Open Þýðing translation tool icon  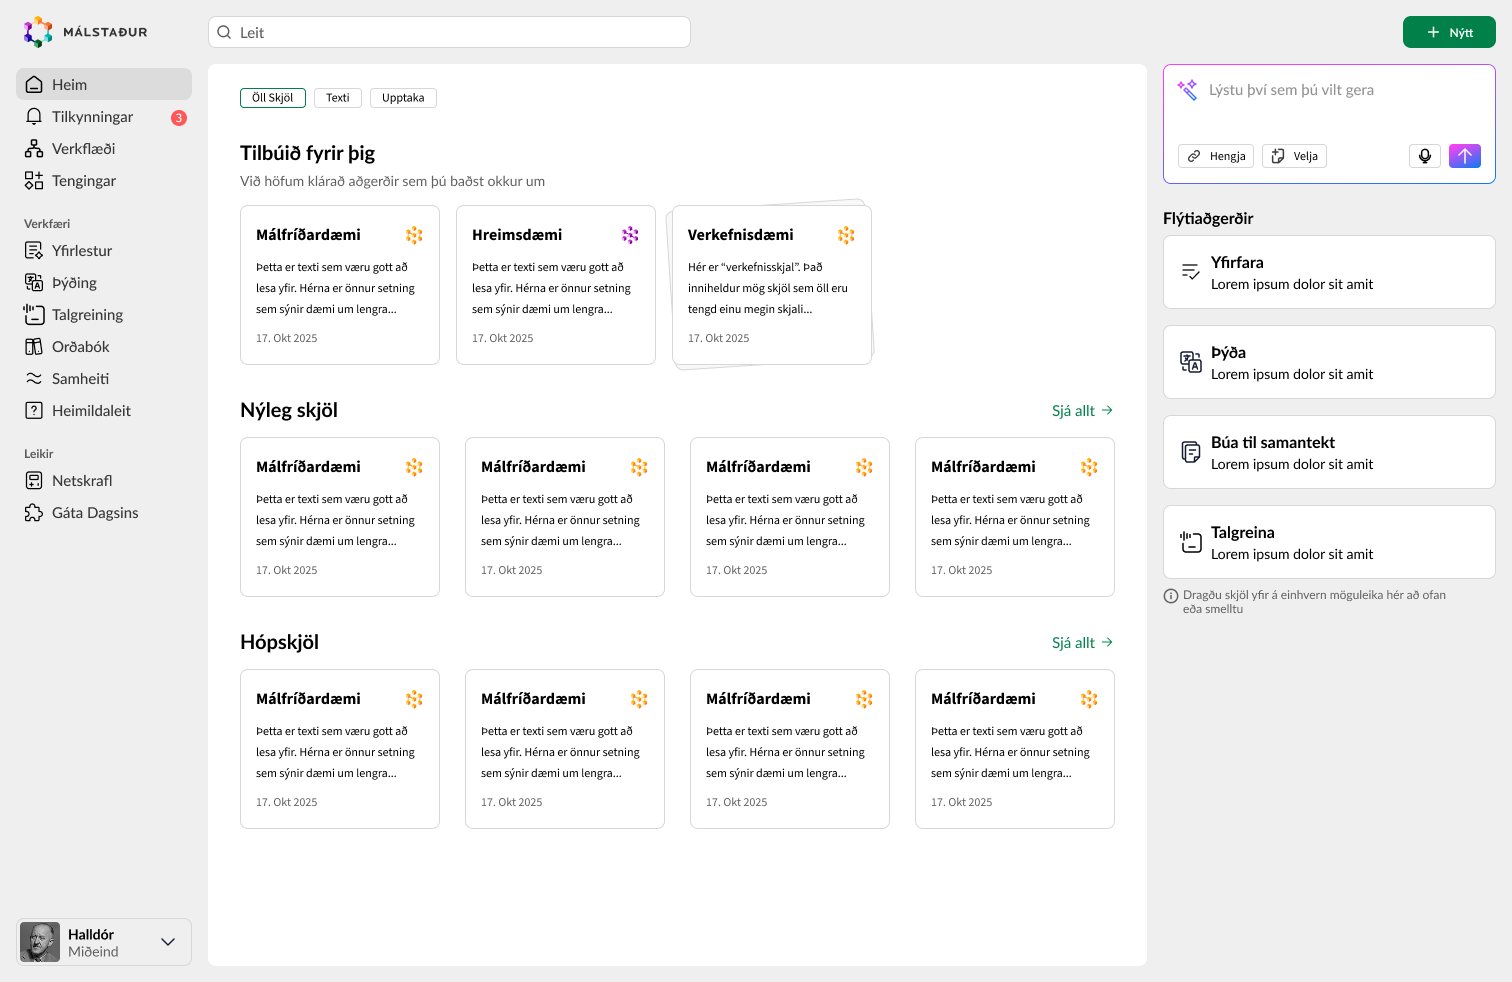point(34,283)
